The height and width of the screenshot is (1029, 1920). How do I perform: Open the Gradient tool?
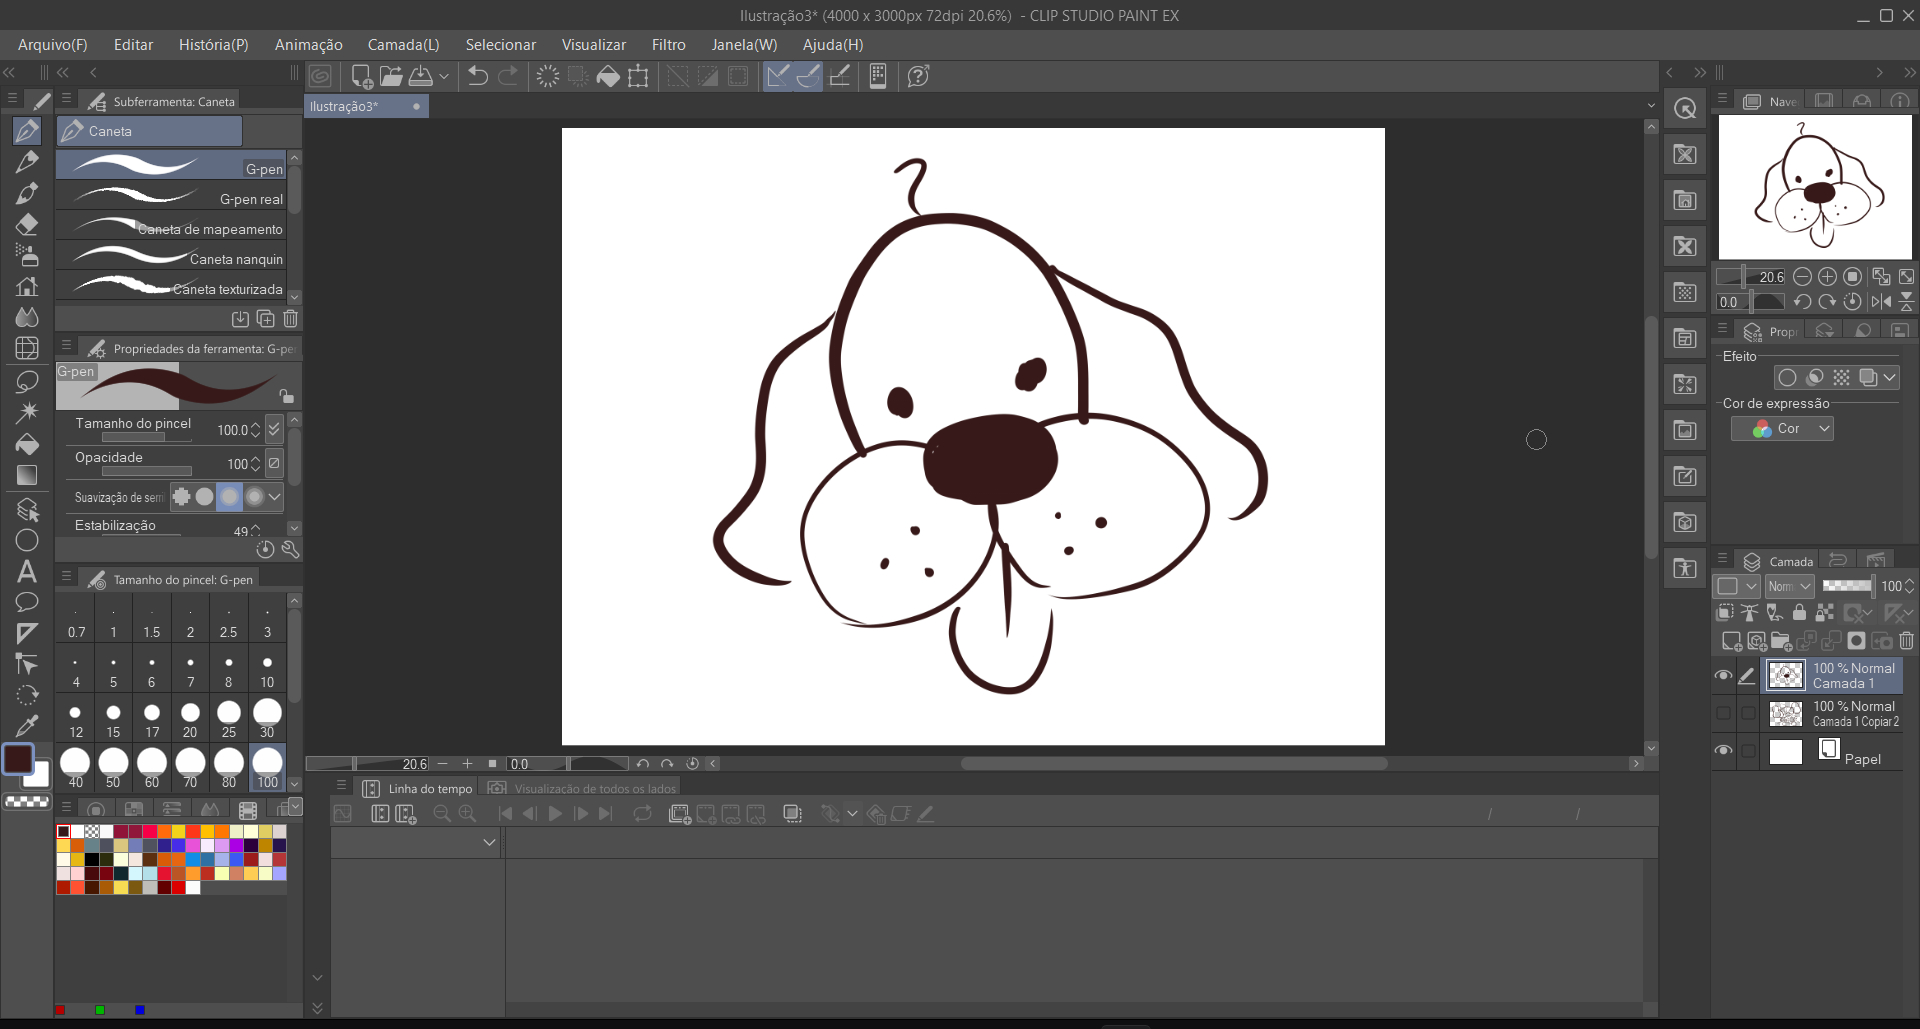27,476
